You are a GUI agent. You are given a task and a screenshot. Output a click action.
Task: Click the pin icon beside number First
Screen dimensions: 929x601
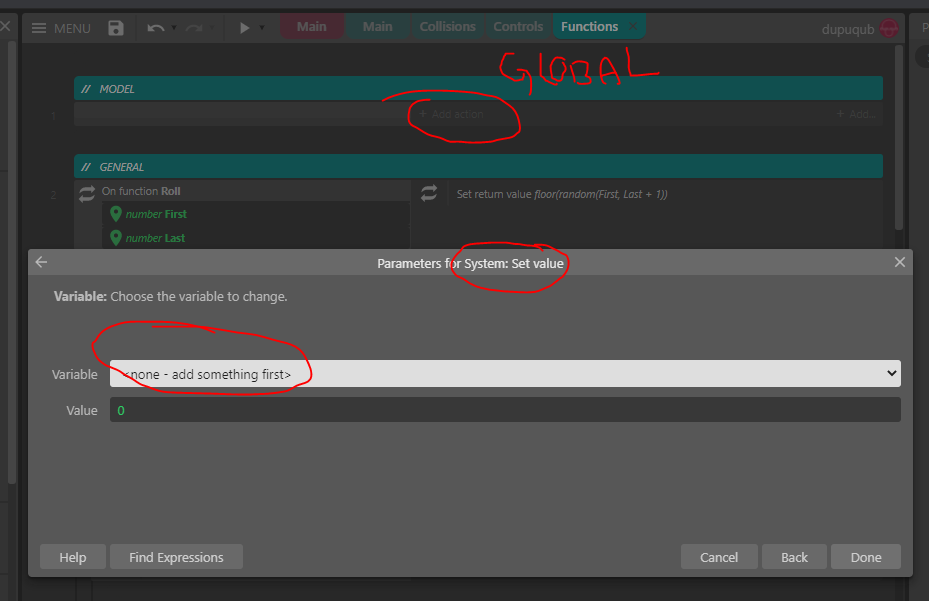coord(116,214)
